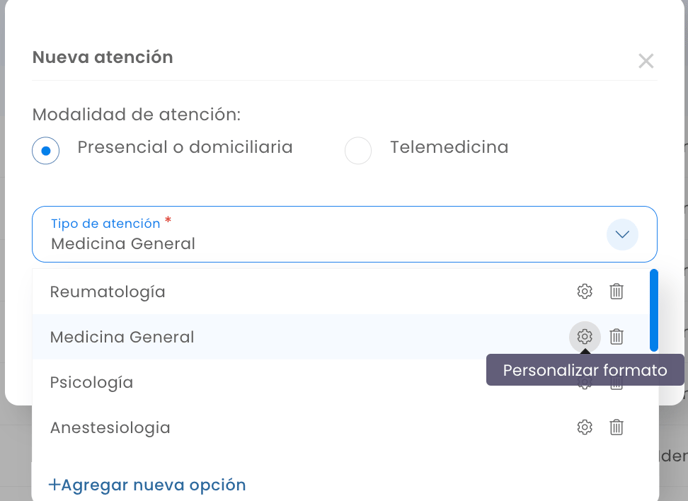Image resolution: width=688 pixels, height=501 pixels.
Task: Collapse dropdown using the chevron arrow
Action: (x=622, y=234)
